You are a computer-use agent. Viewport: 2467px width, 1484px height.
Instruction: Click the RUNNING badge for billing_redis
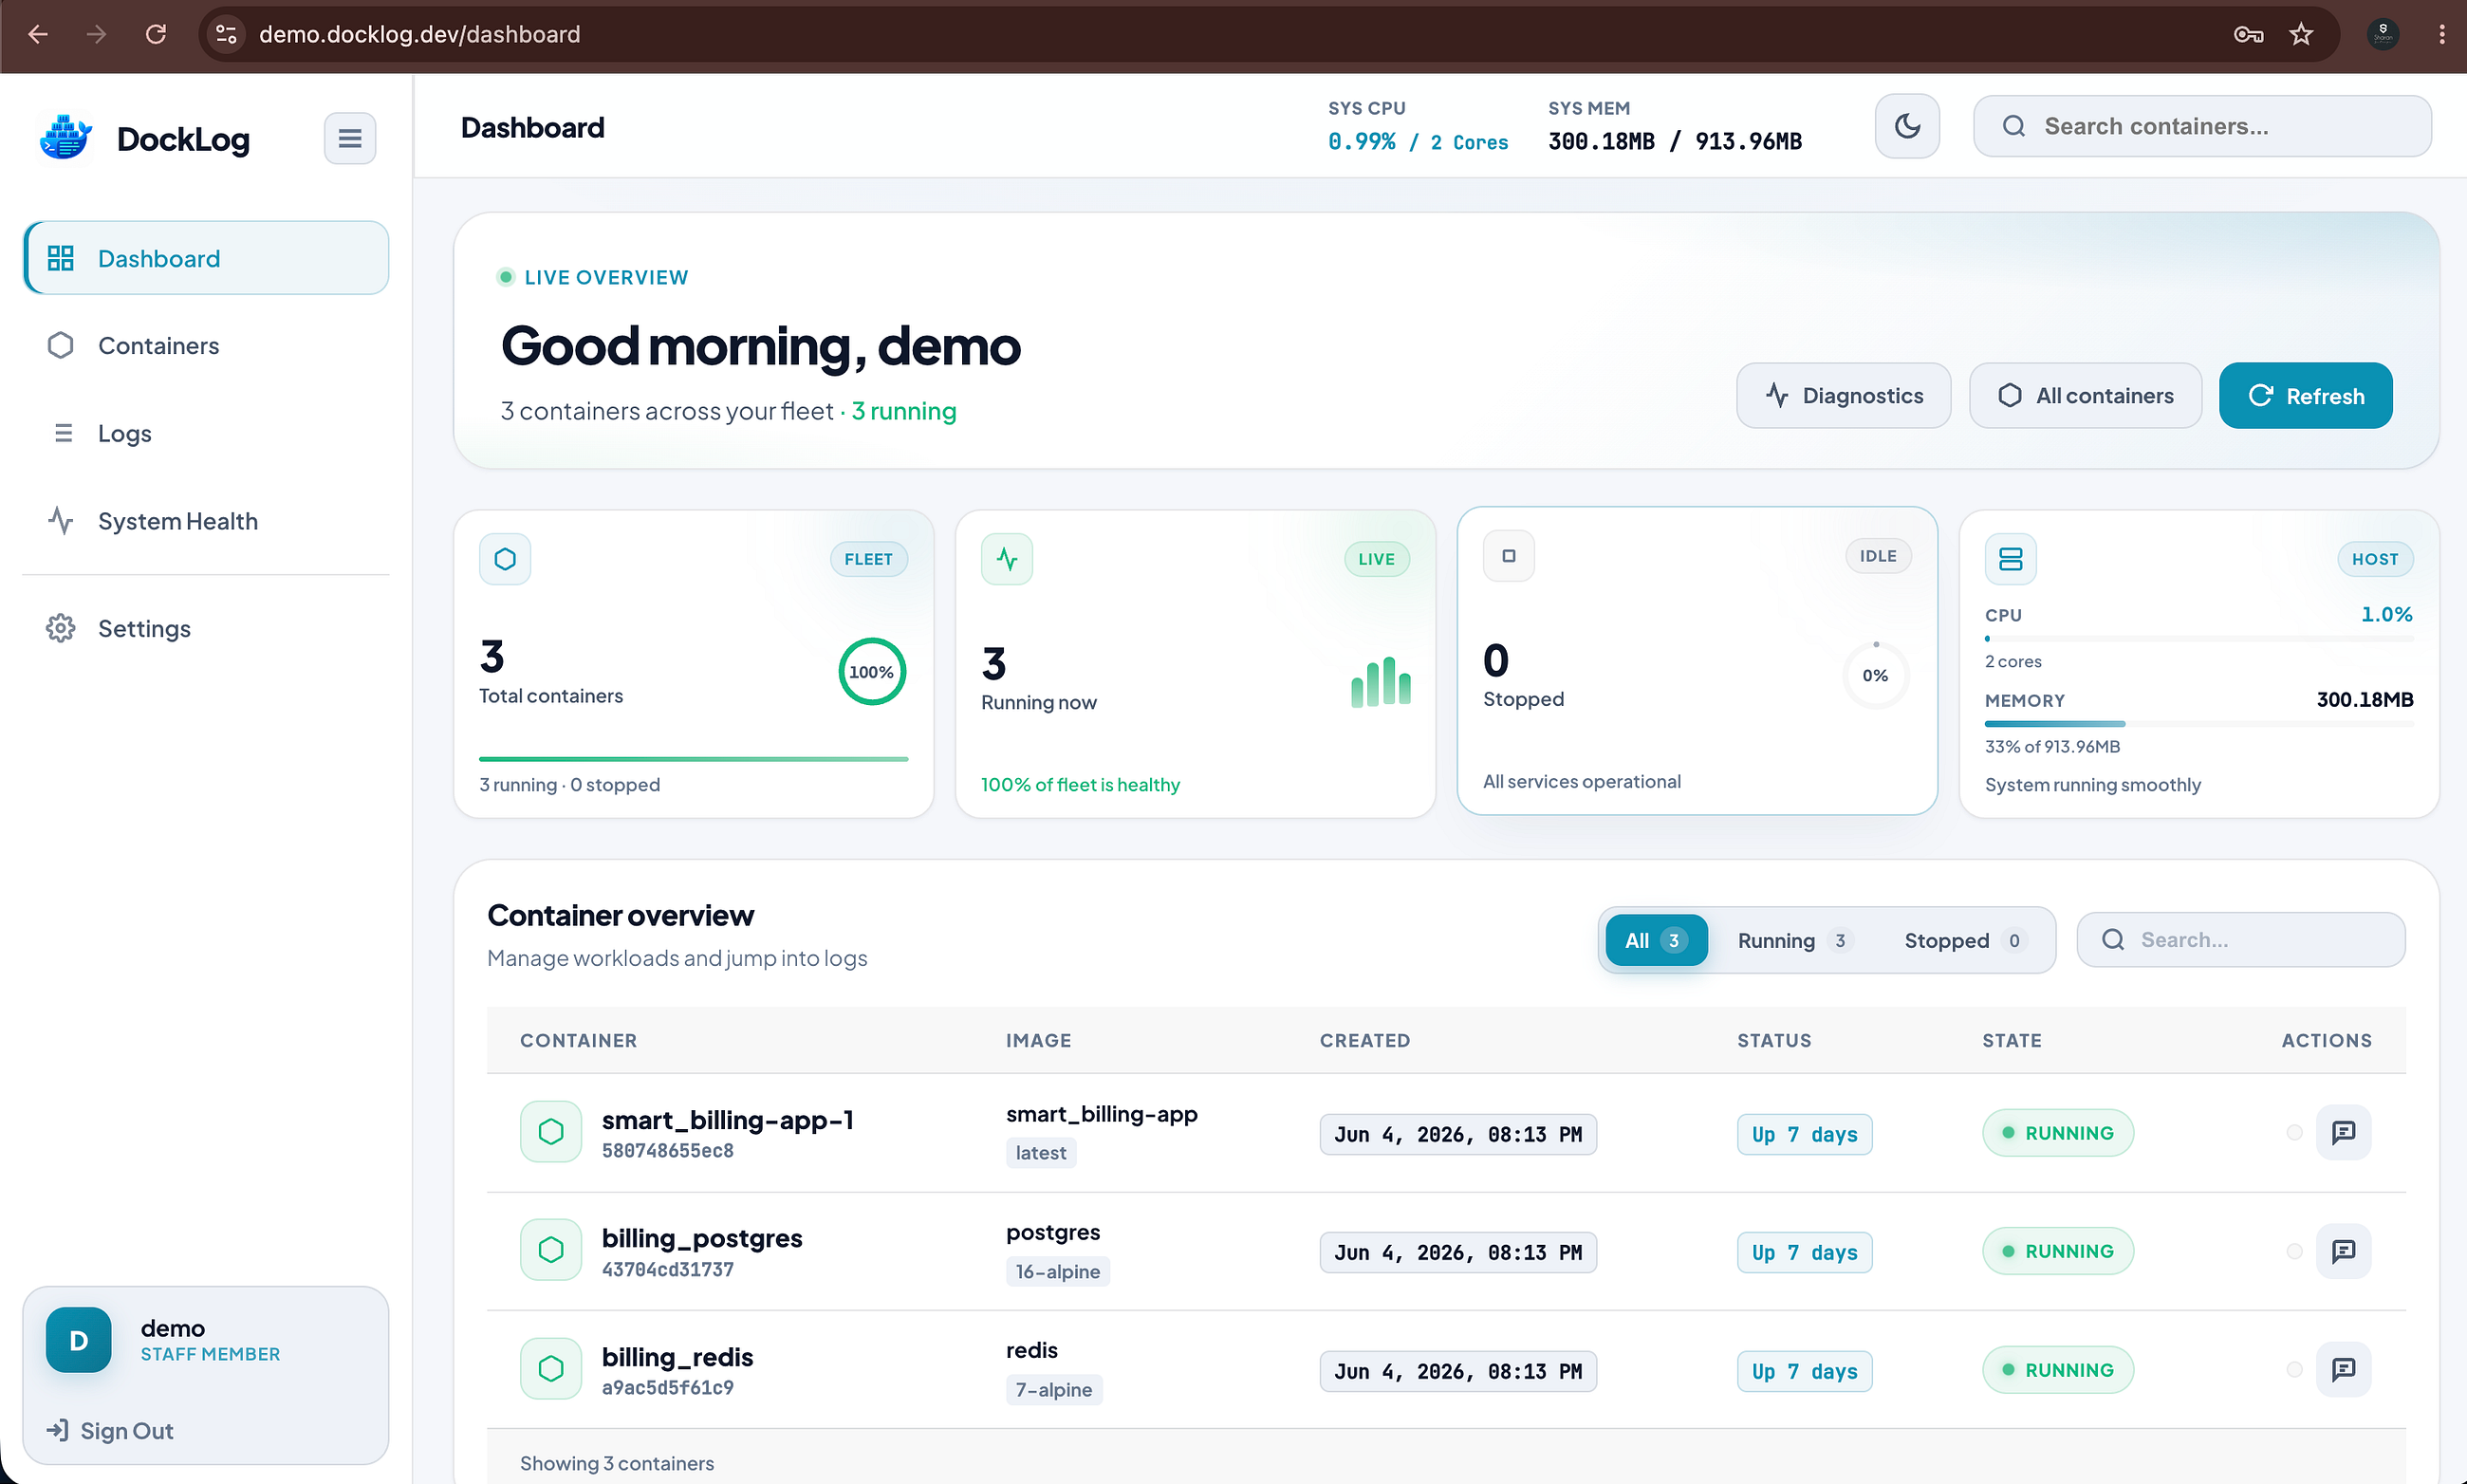tap(2057, 1370)
